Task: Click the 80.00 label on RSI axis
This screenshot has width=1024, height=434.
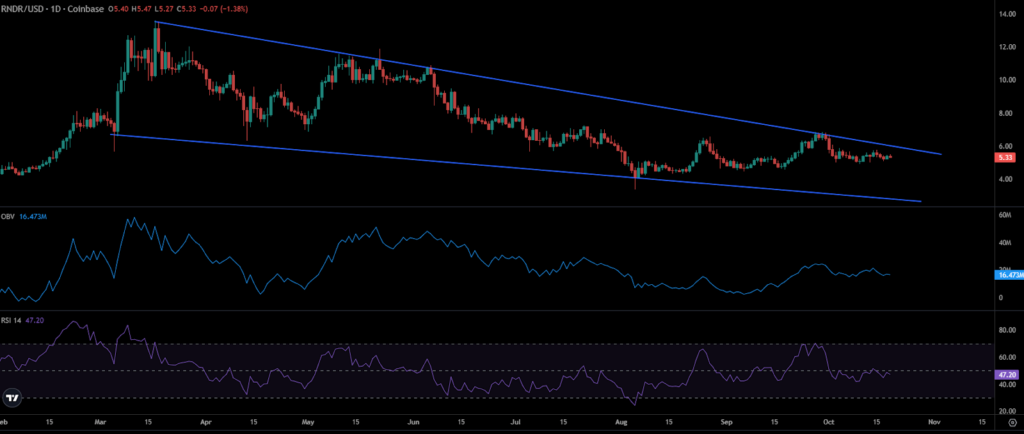Action: pos(1006,331)
